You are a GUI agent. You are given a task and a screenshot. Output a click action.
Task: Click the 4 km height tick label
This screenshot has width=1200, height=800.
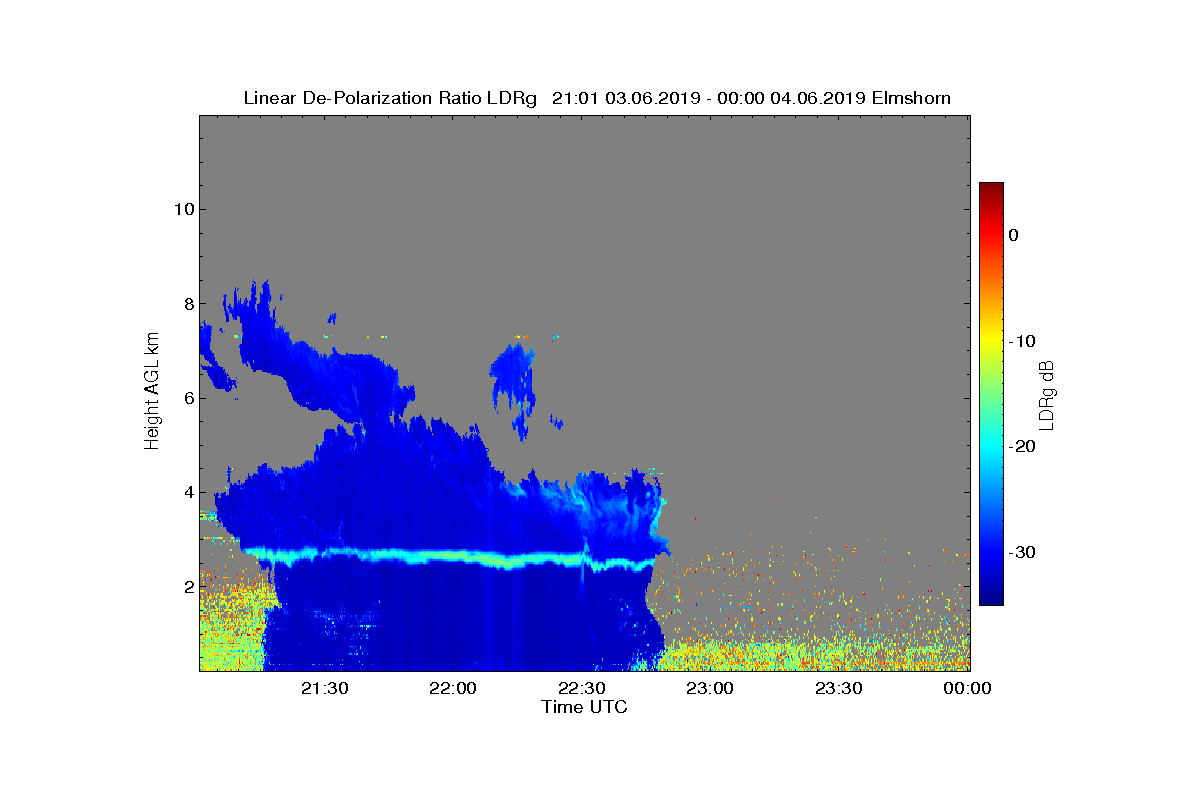(187, 492)
